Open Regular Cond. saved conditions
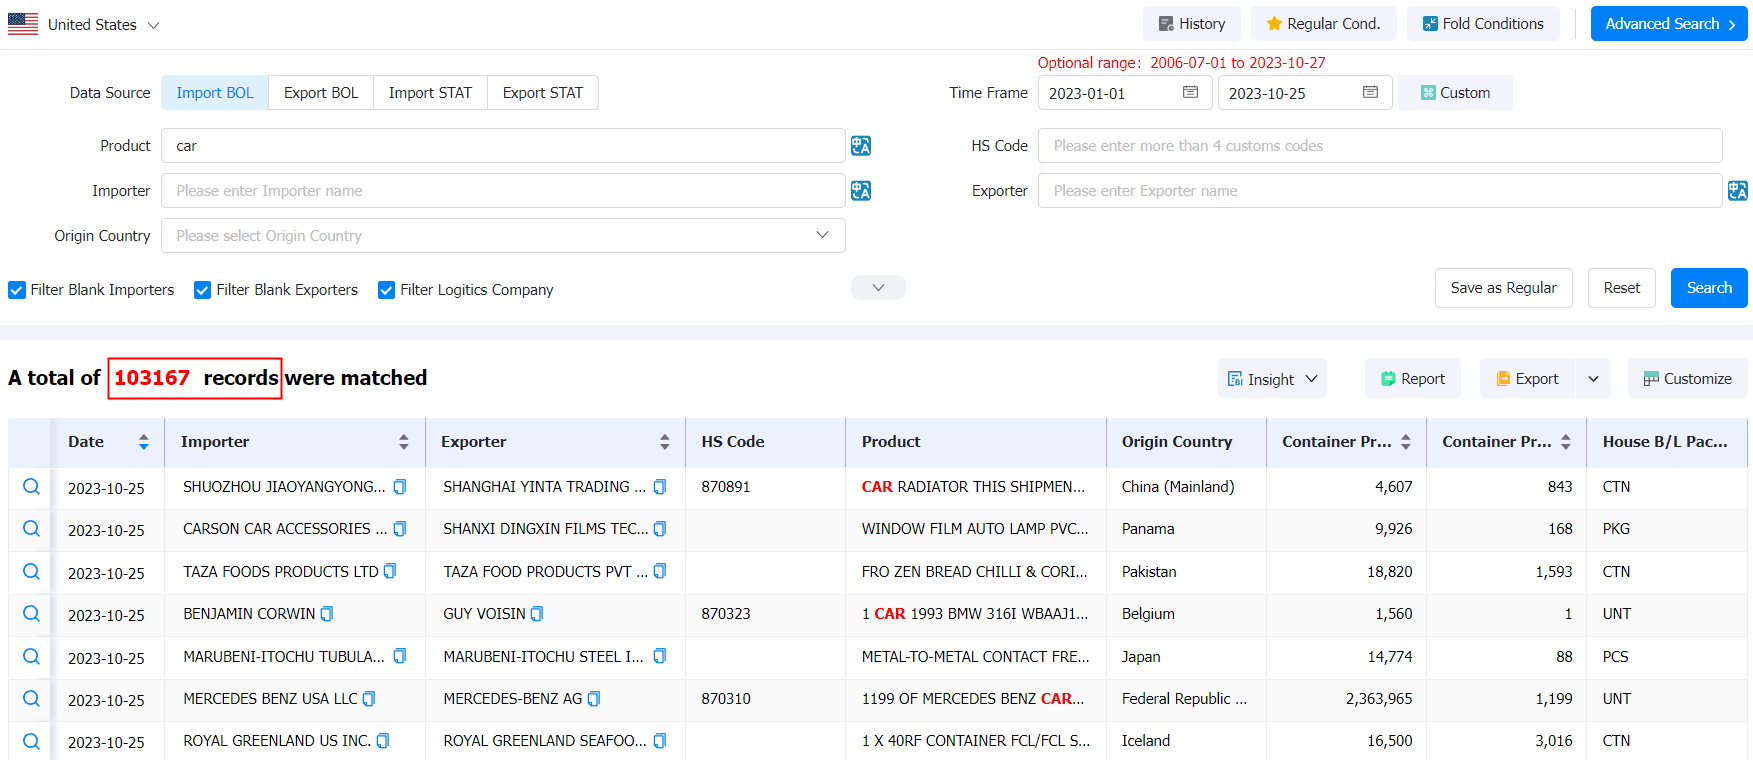1753x760 pixels. 1324,24
